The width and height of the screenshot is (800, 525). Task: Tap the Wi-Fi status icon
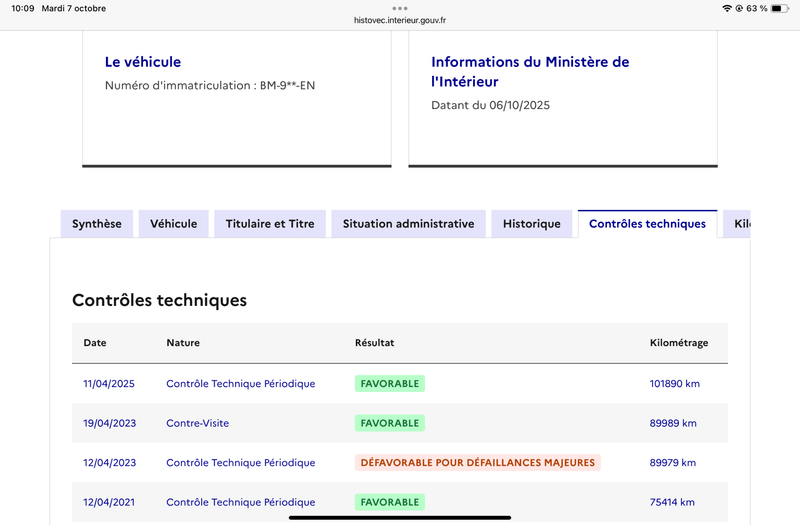click(726, 8)
